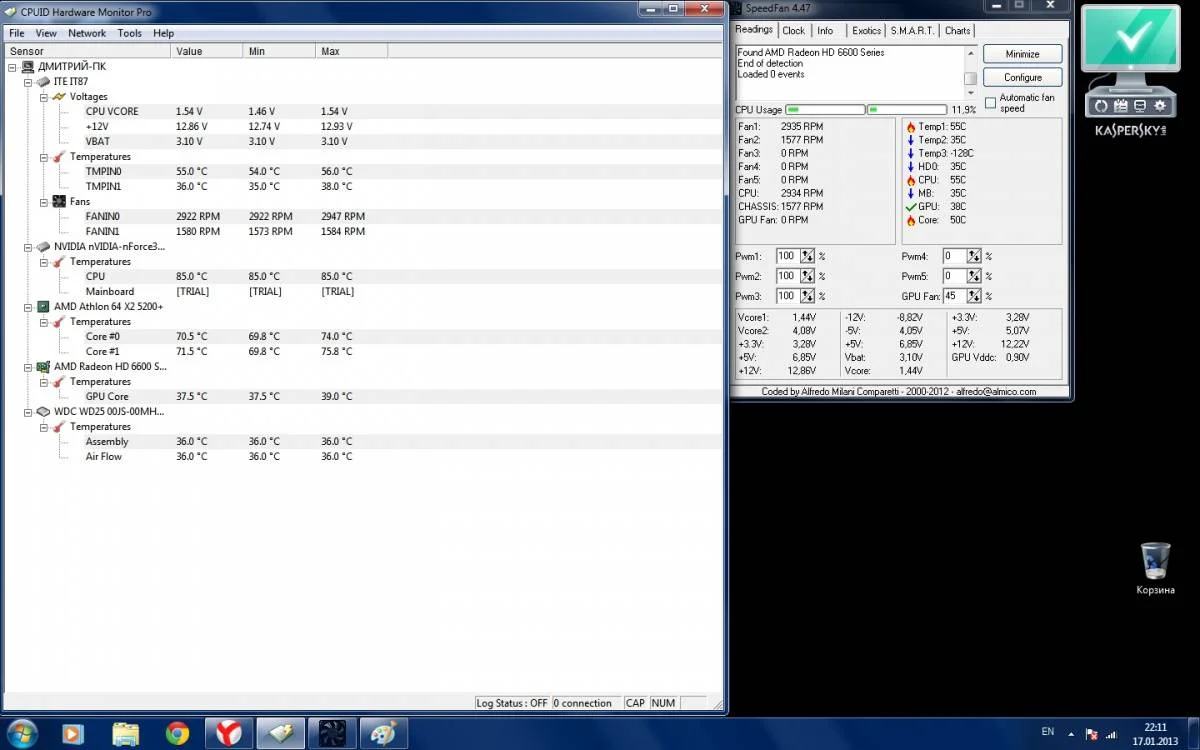Open the Network menu in HWMonitor
Screen dimensions: 1200x750
[x=87, y=33]
